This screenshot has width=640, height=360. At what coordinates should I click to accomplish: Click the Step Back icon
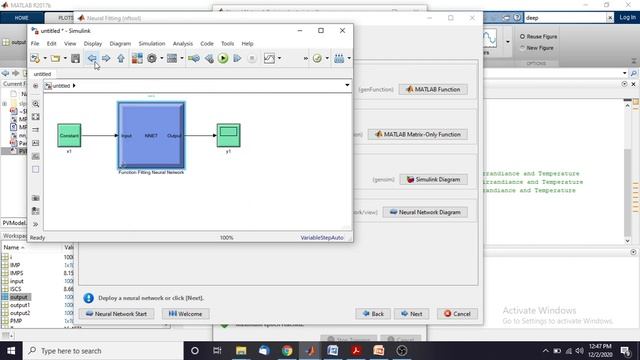209,58
